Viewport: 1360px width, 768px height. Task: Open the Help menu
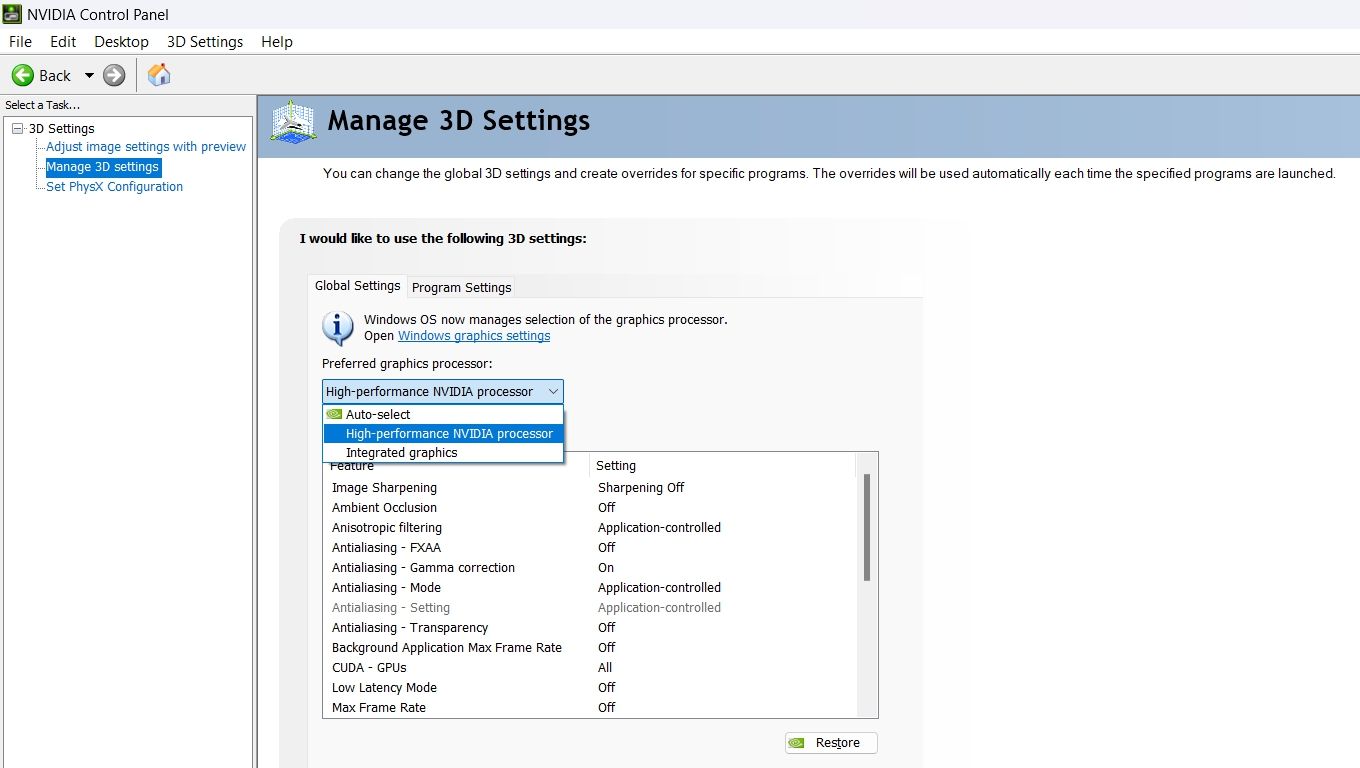point(277,41)
